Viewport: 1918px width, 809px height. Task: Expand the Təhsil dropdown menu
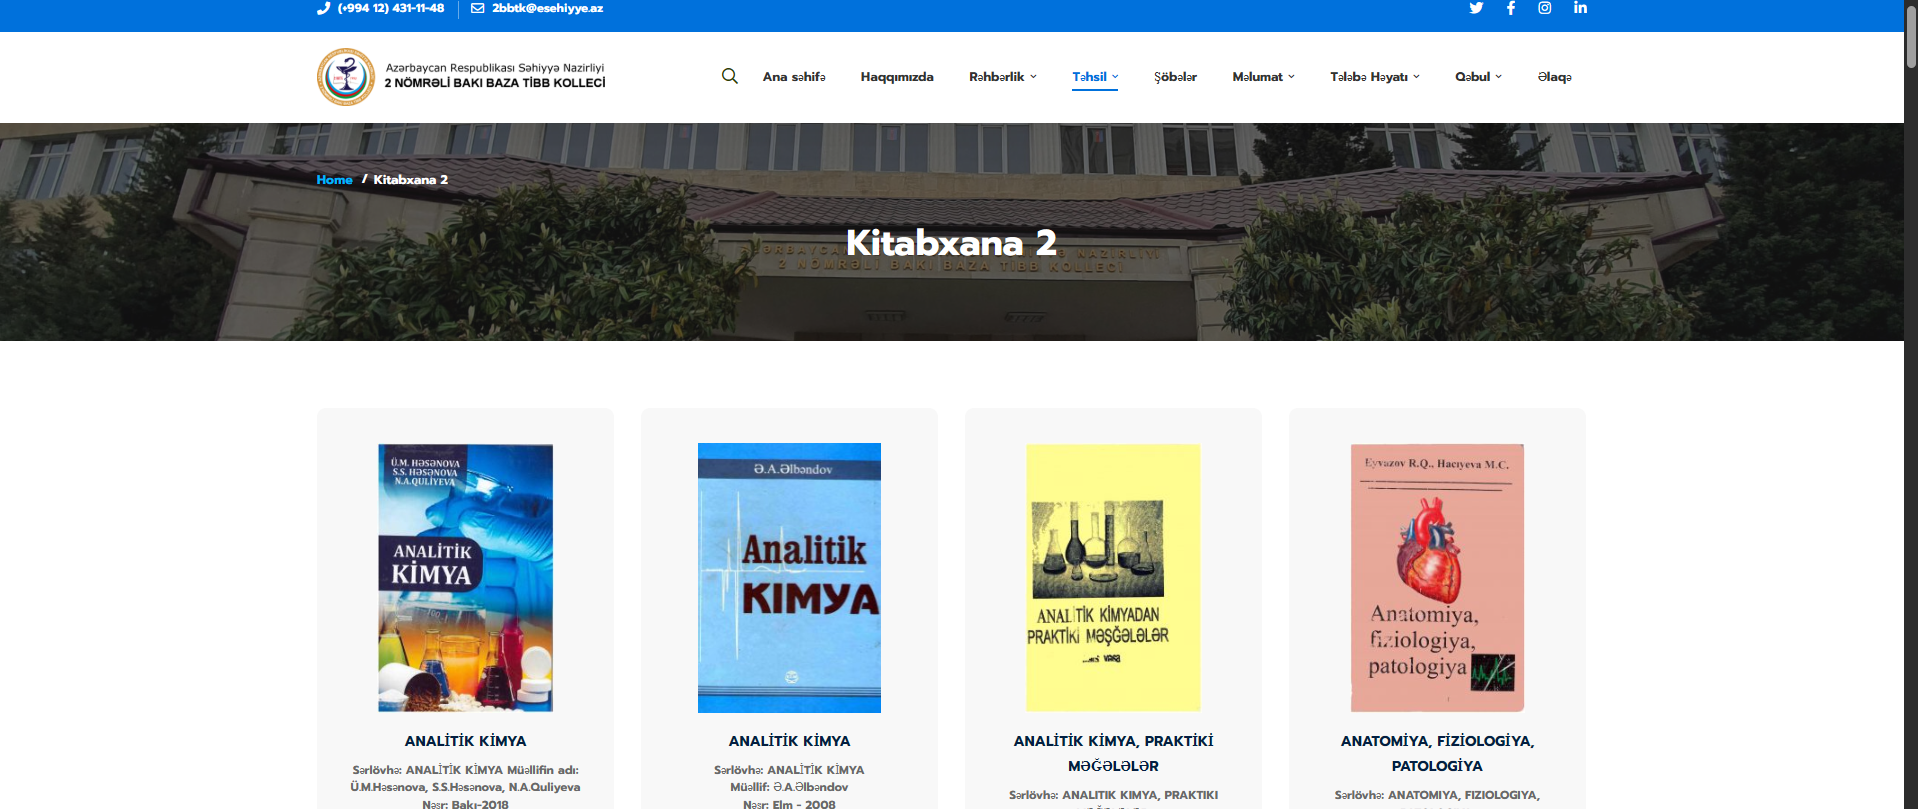pyautogui.click(x=1095, y=77)
